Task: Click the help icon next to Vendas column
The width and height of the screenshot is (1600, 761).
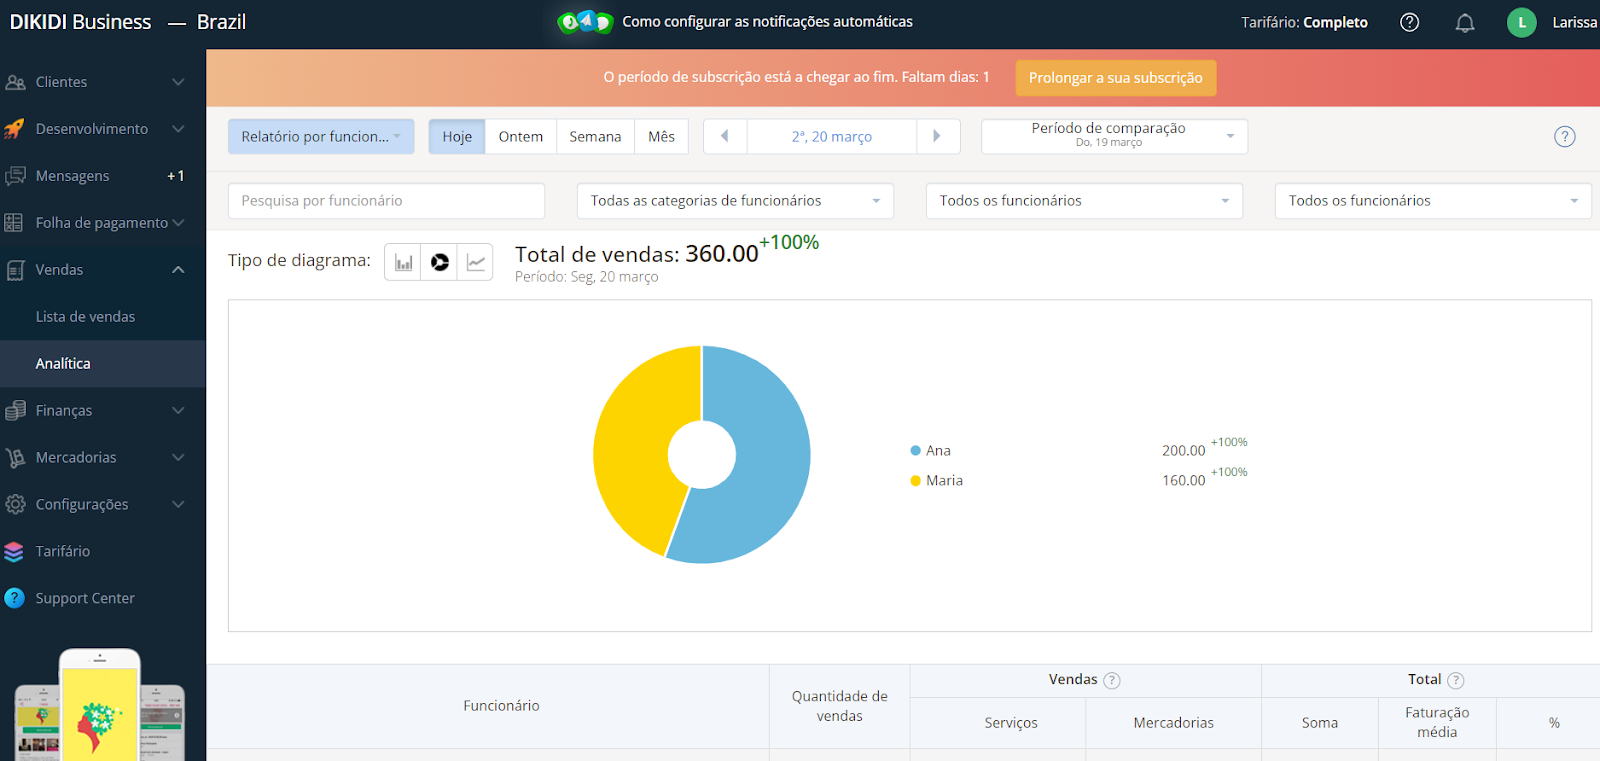Action: (1111, 680)
